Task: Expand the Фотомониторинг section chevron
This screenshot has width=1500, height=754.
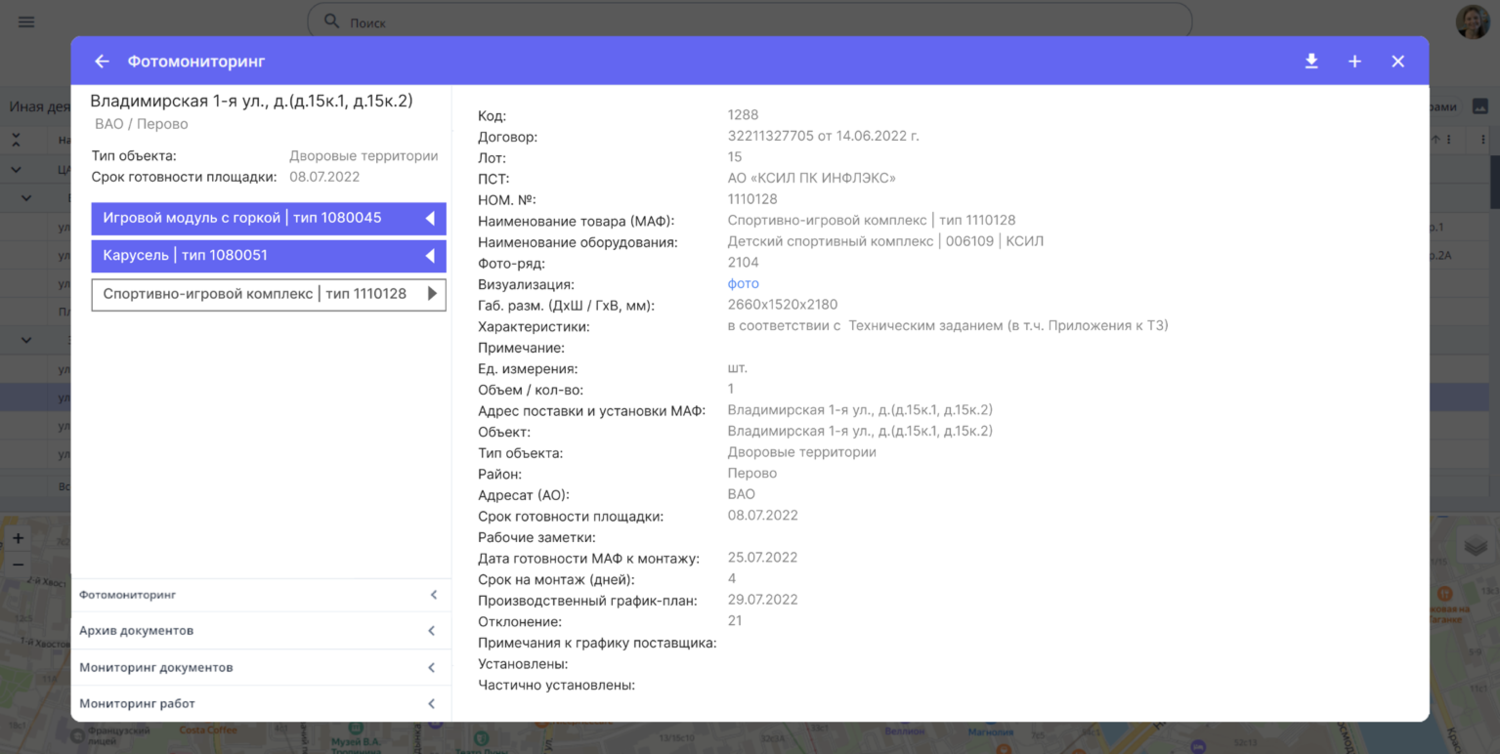Action: point(433,595)
